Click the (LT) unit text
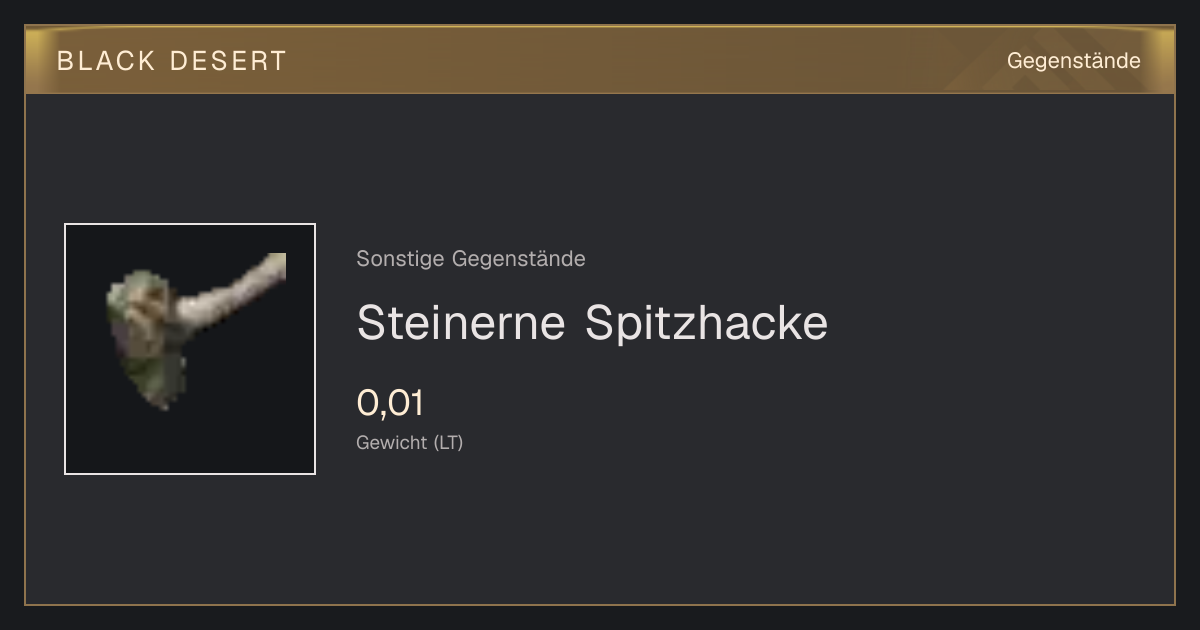 pos(448,443)
